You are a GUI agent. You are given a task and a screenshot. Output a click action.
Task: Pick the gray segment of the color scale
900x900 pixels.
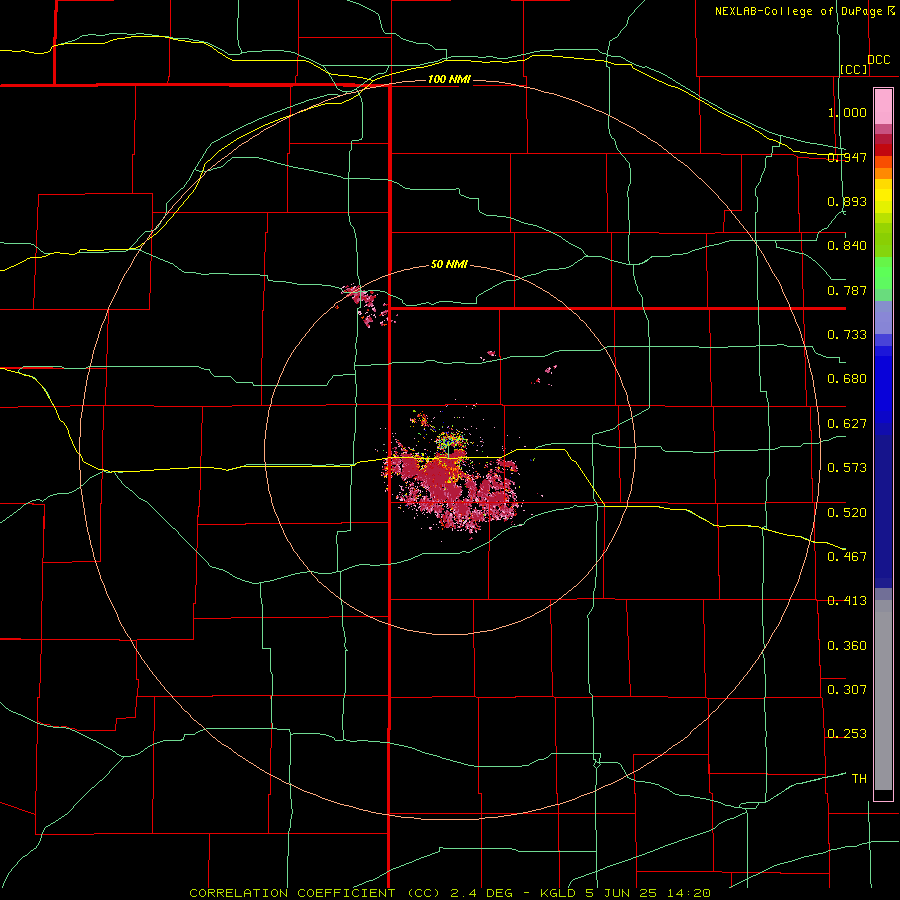[x=883, y=695]
